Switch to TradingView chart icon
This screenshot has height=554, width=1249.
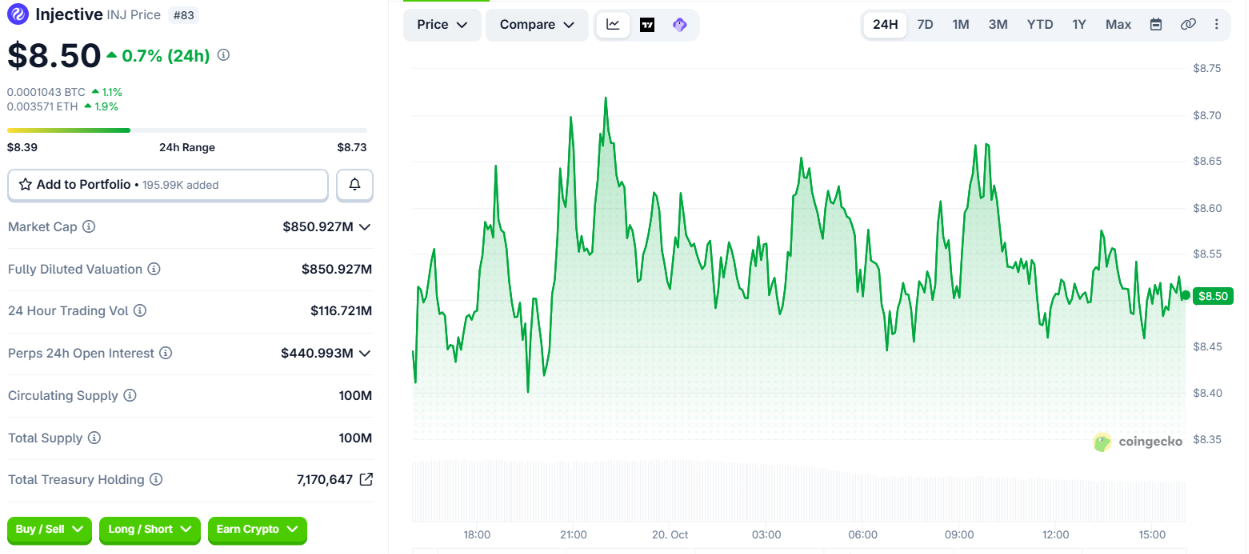coord(647,25)
